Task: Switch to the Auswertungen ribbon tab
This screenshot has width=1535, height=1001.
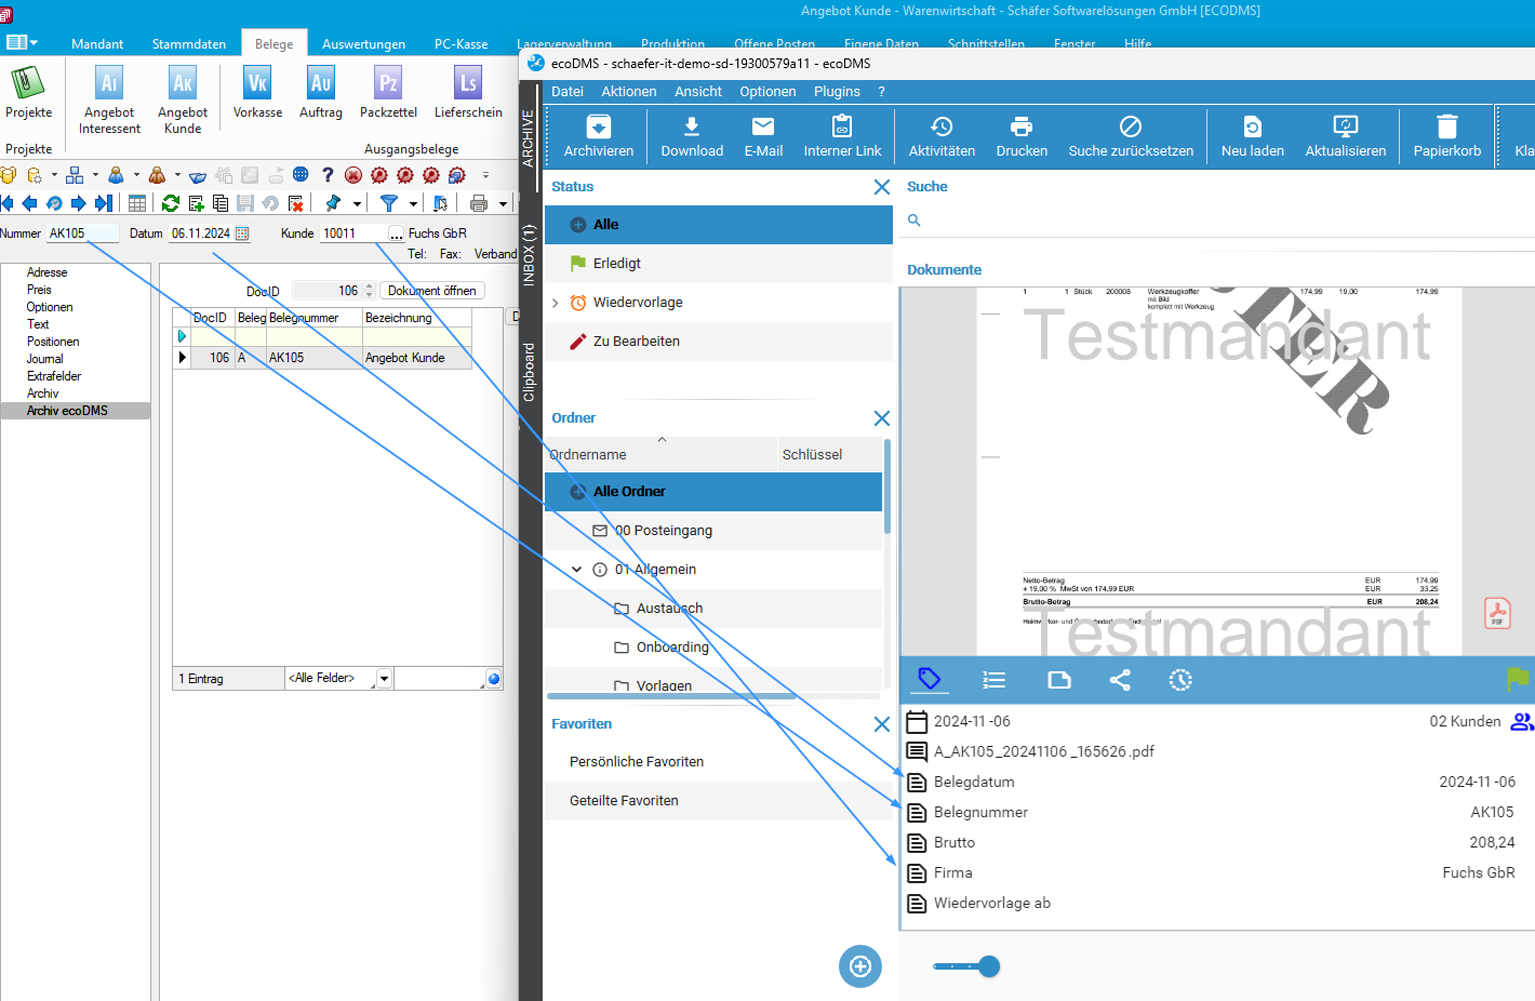Action: pos(363,44)
